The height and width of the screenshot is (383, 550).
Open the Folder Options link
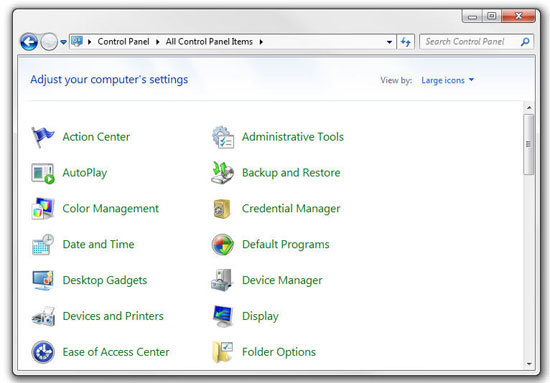pos(279,352)
